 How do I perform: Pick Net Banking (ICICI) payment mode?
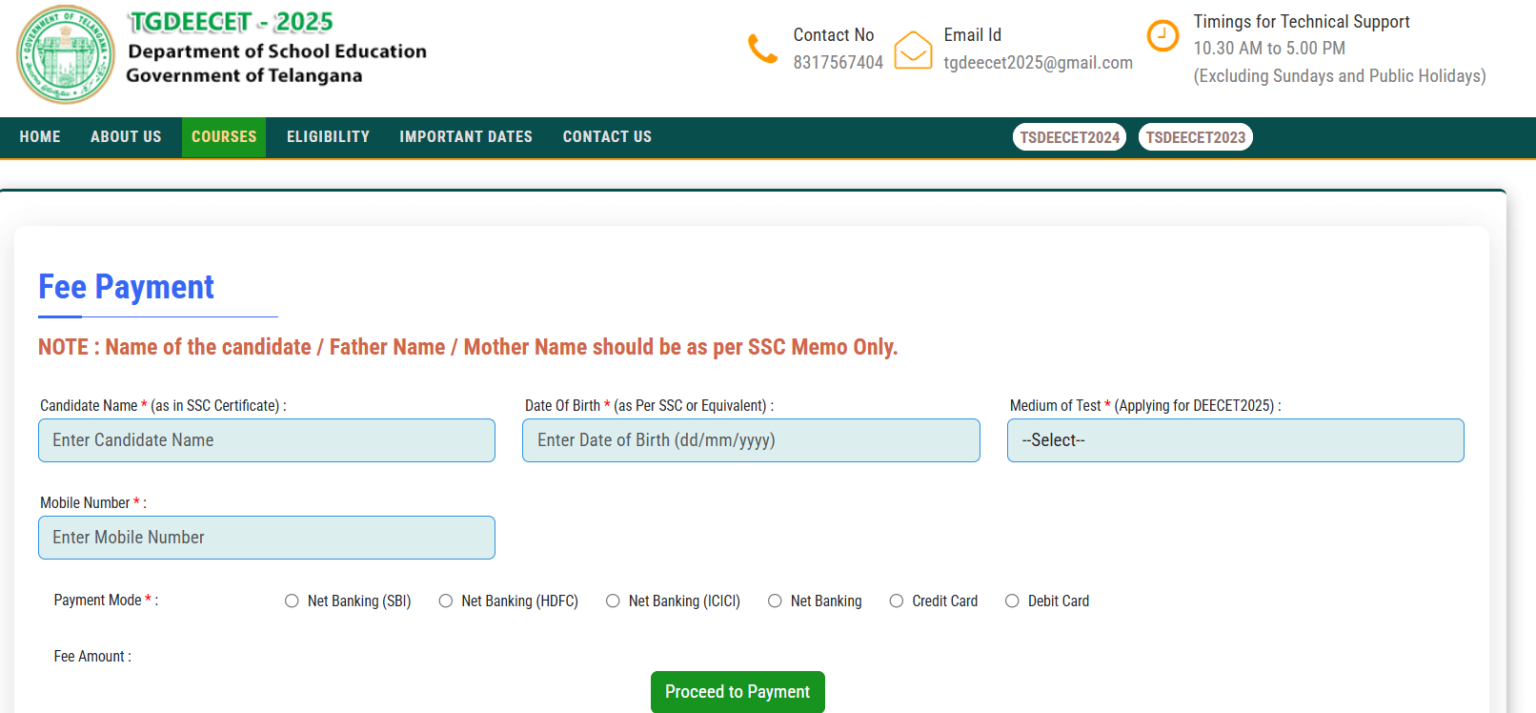612,600
